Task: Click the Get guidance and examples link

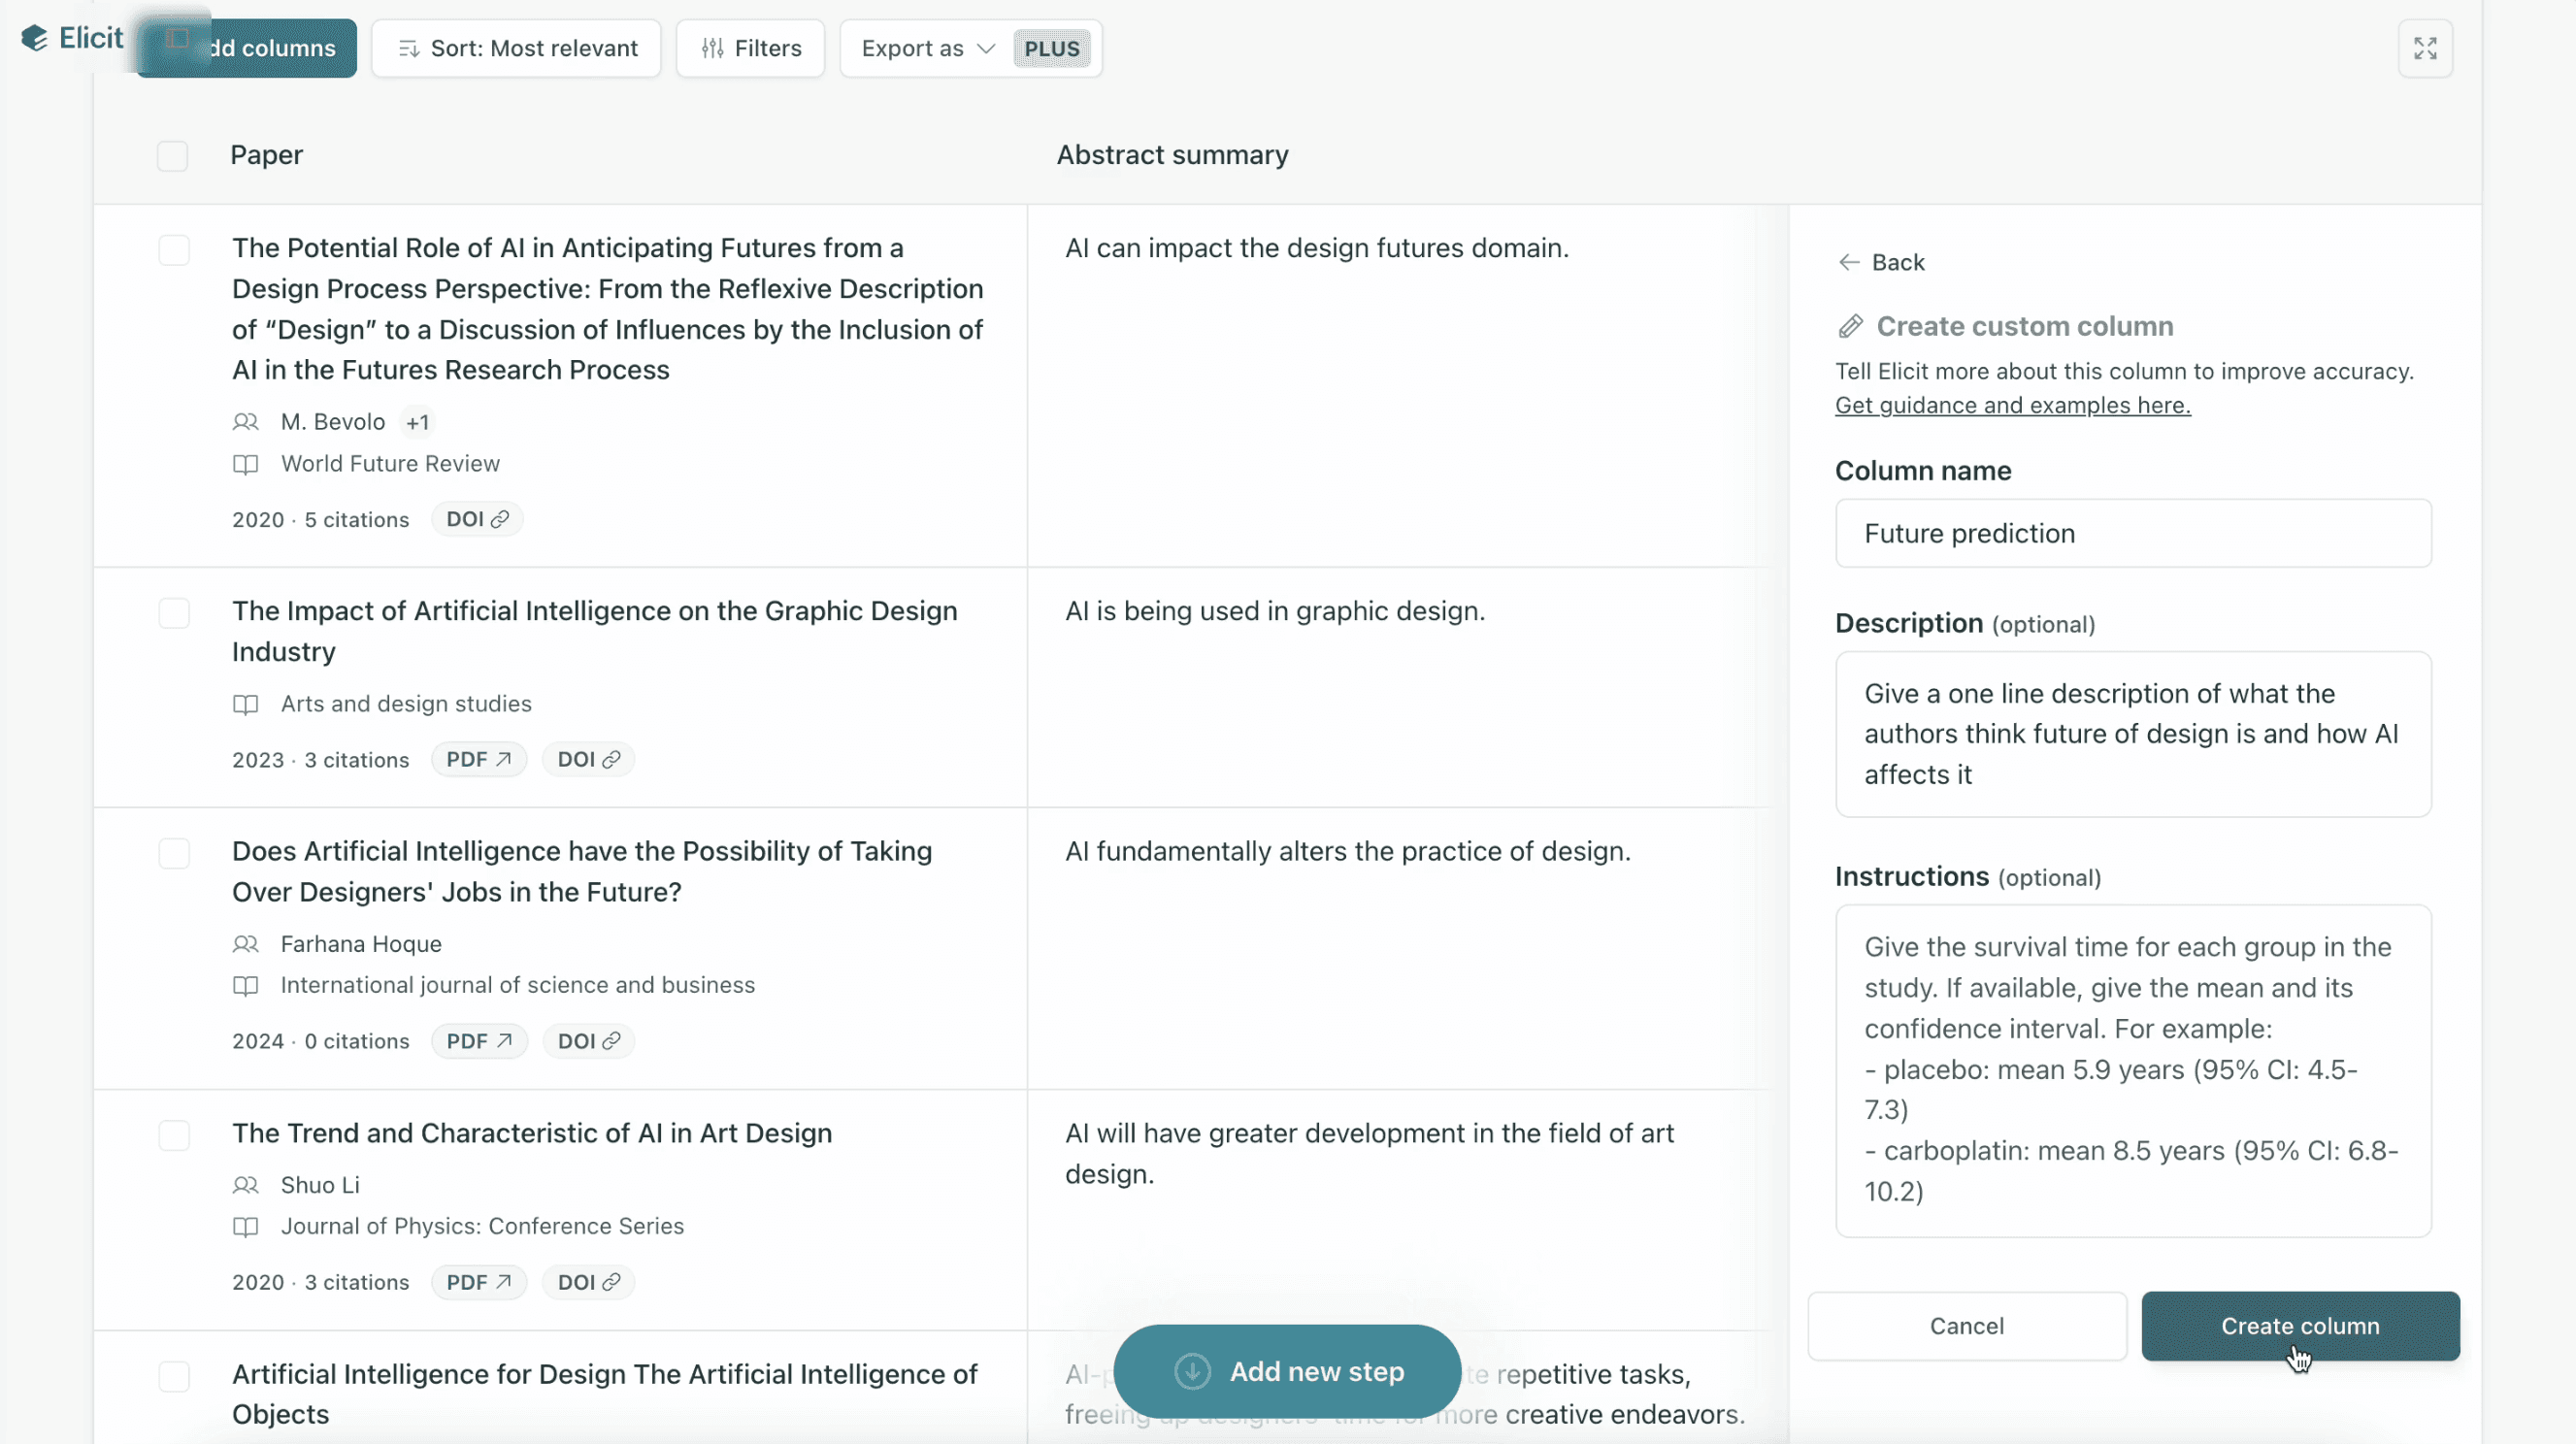Action: tap(2012, 405)
